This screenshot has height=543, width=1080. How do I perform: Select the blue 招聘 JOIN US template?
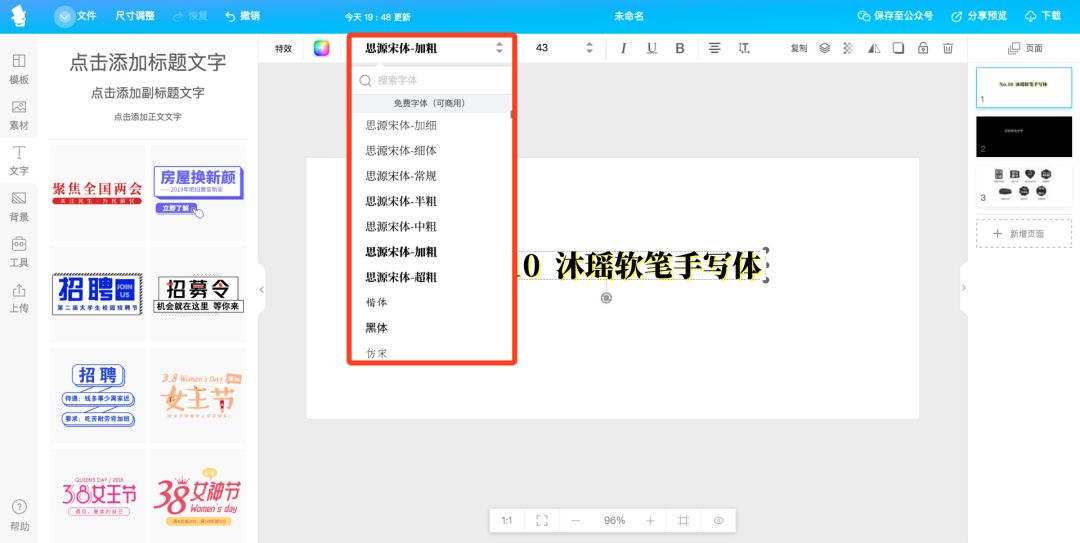tap(97, 294)
